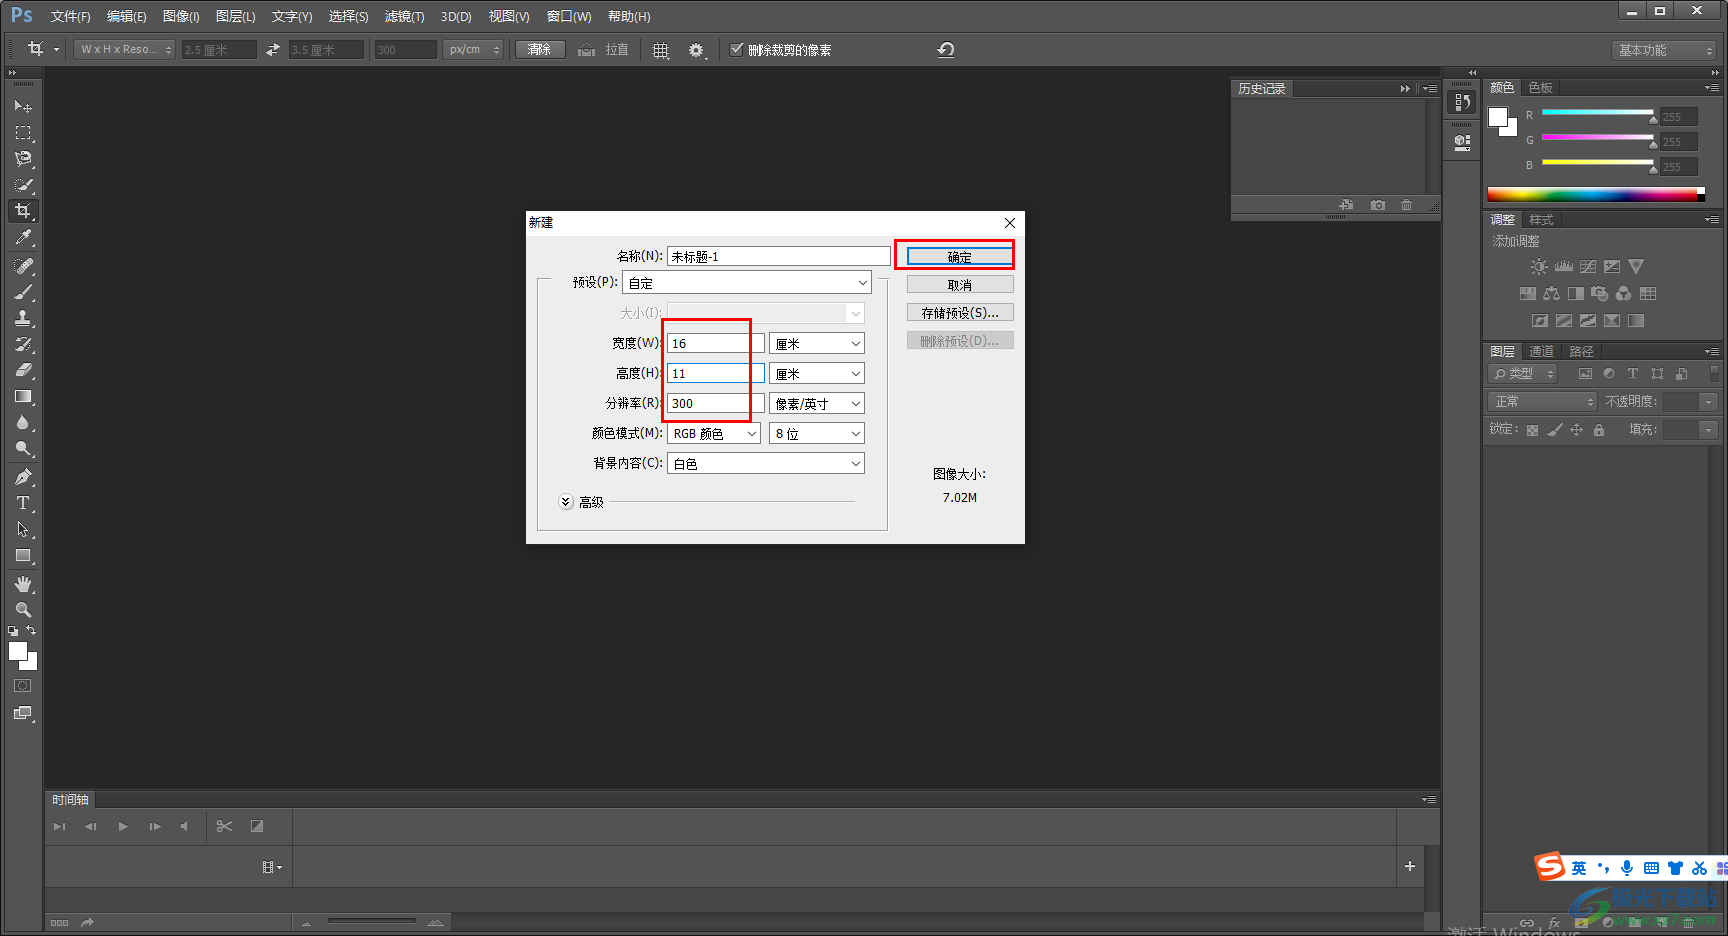The image size is (1728, 936).
Task: Select the Rectangular Marquee tool
Action: click(x=23, y=132)
